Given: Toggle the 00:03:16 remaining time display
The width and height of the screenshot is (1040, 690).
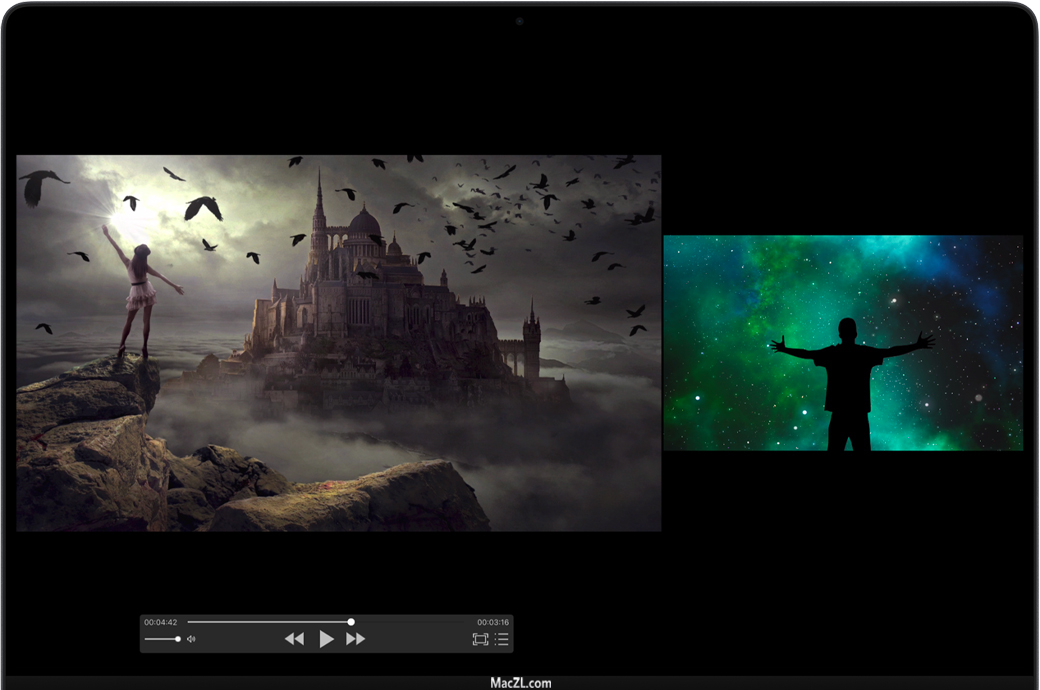Looking at the screenshot, I should [x=492, y=622].
